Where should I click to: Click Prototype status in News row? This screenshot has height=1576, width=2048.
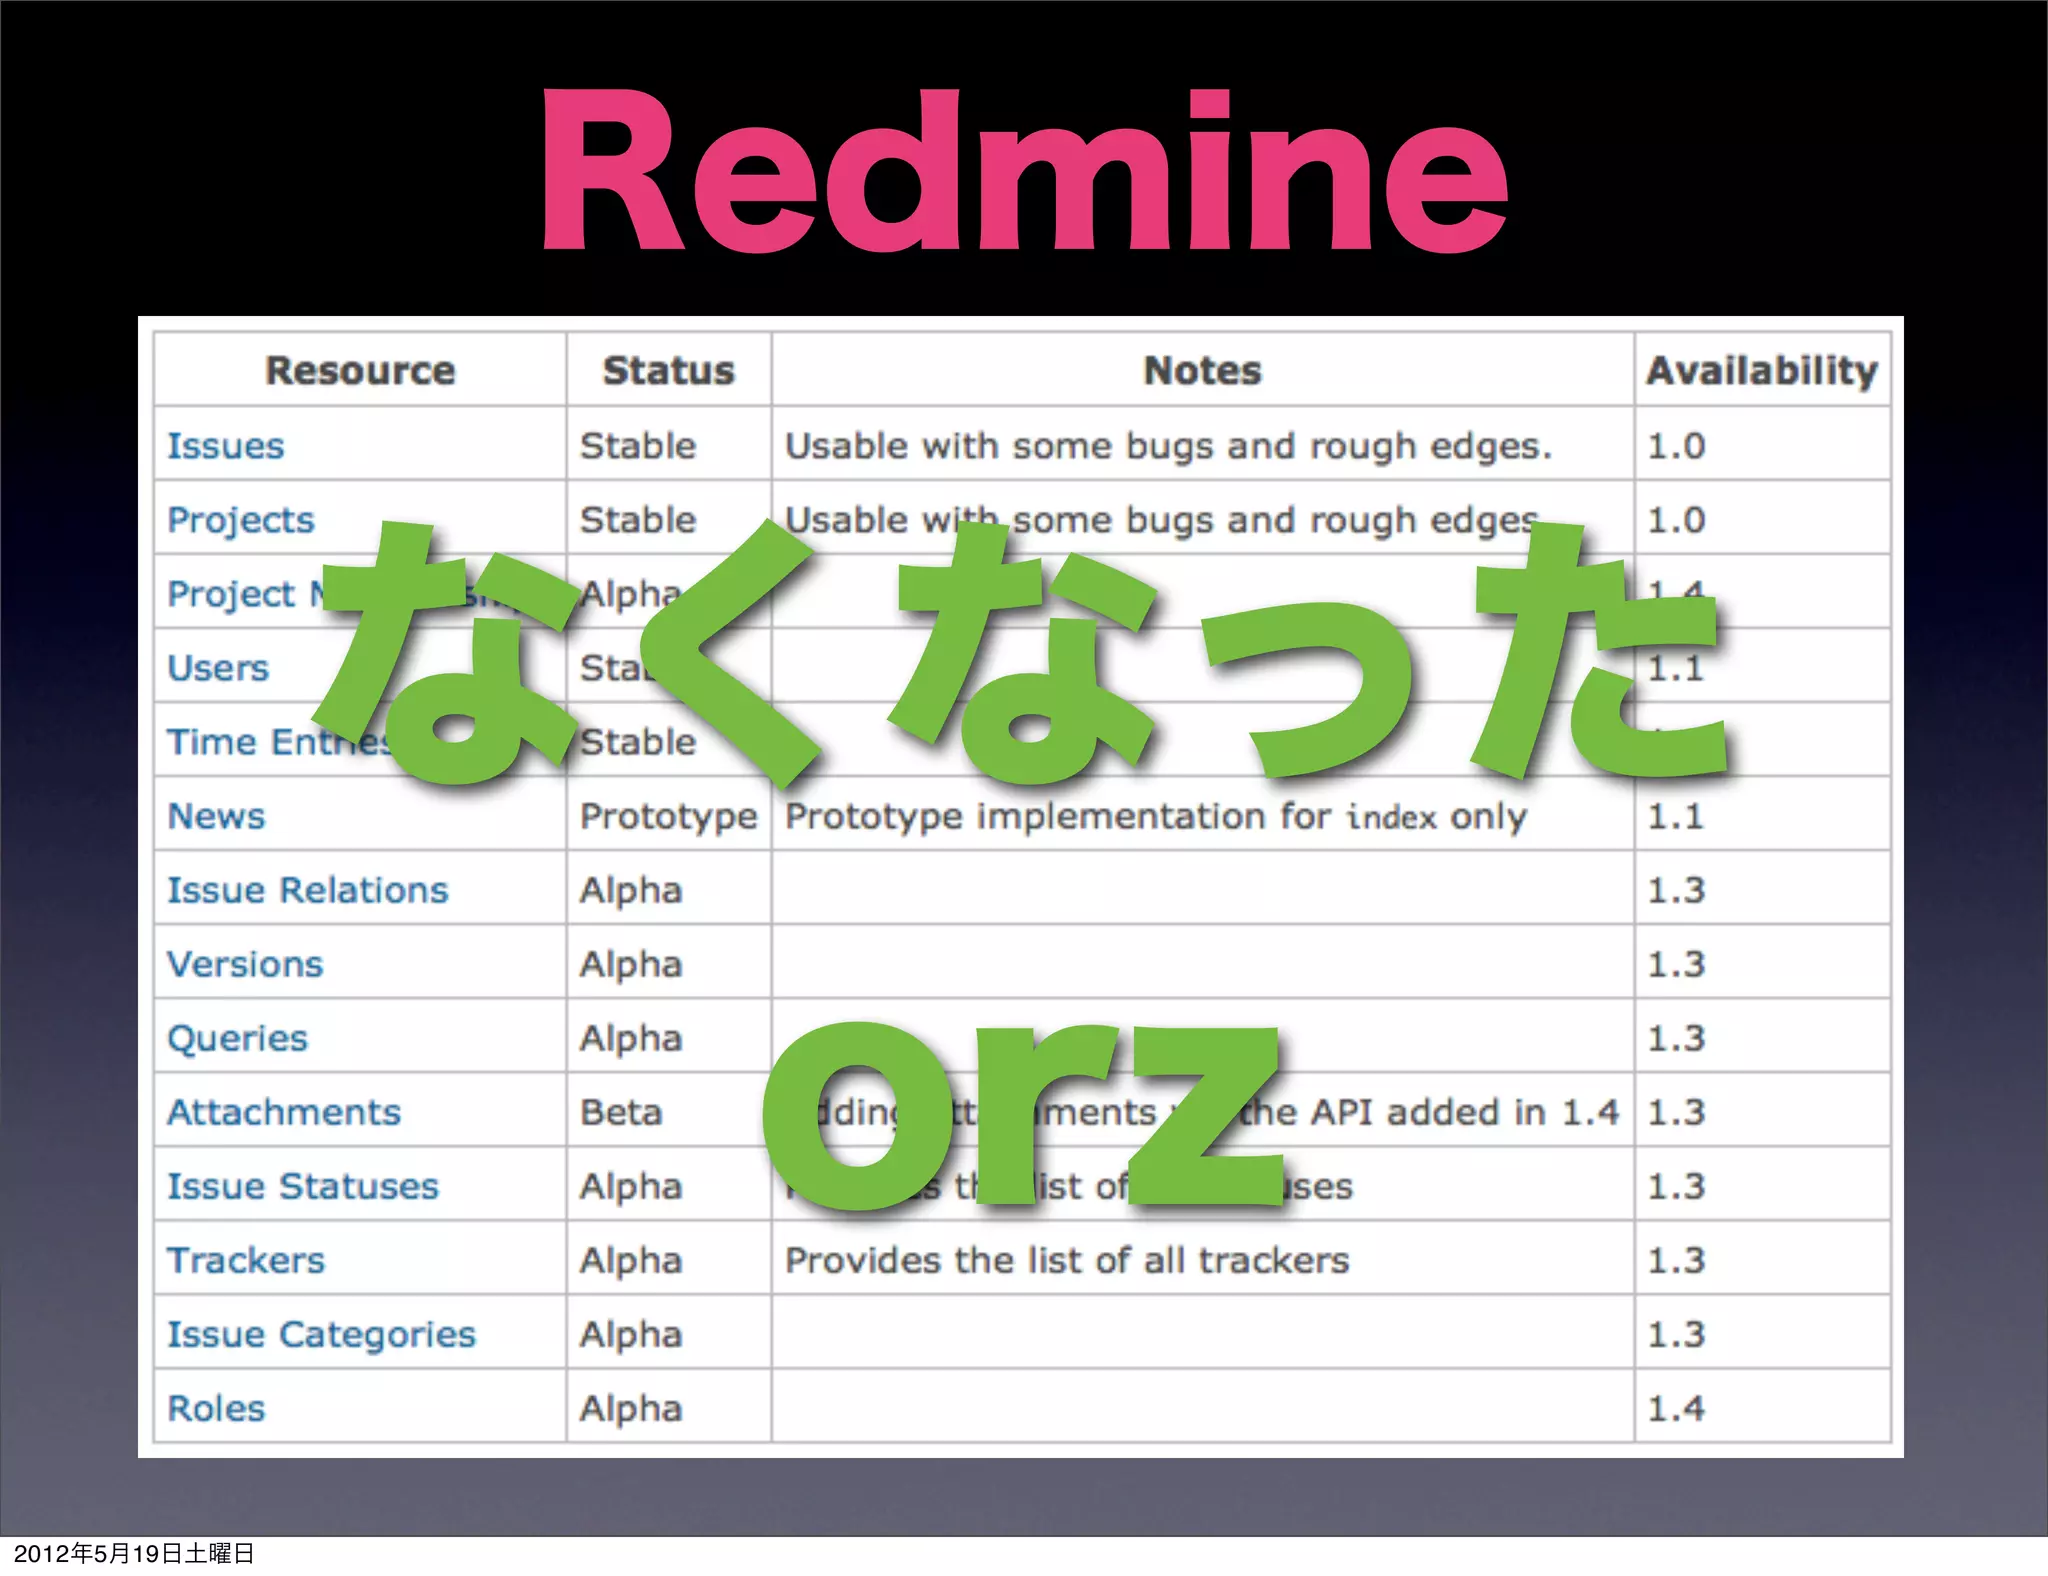(x=668, y=817)
